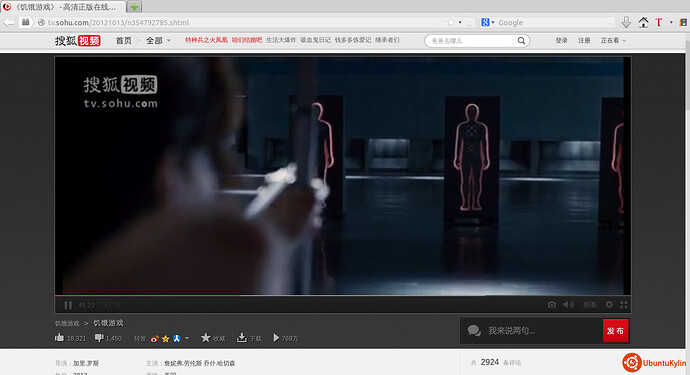
Task: Open Google search engine selector
Action: [488, 22]
